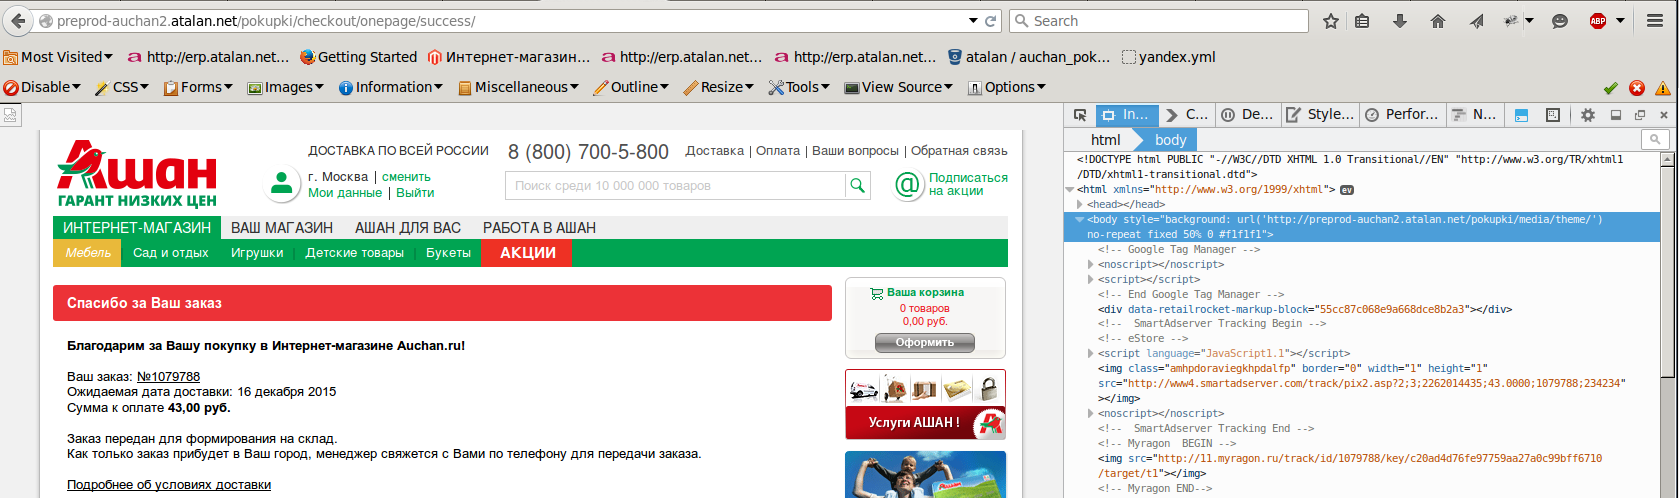Open the Disable web developer menu

(42, 87)
